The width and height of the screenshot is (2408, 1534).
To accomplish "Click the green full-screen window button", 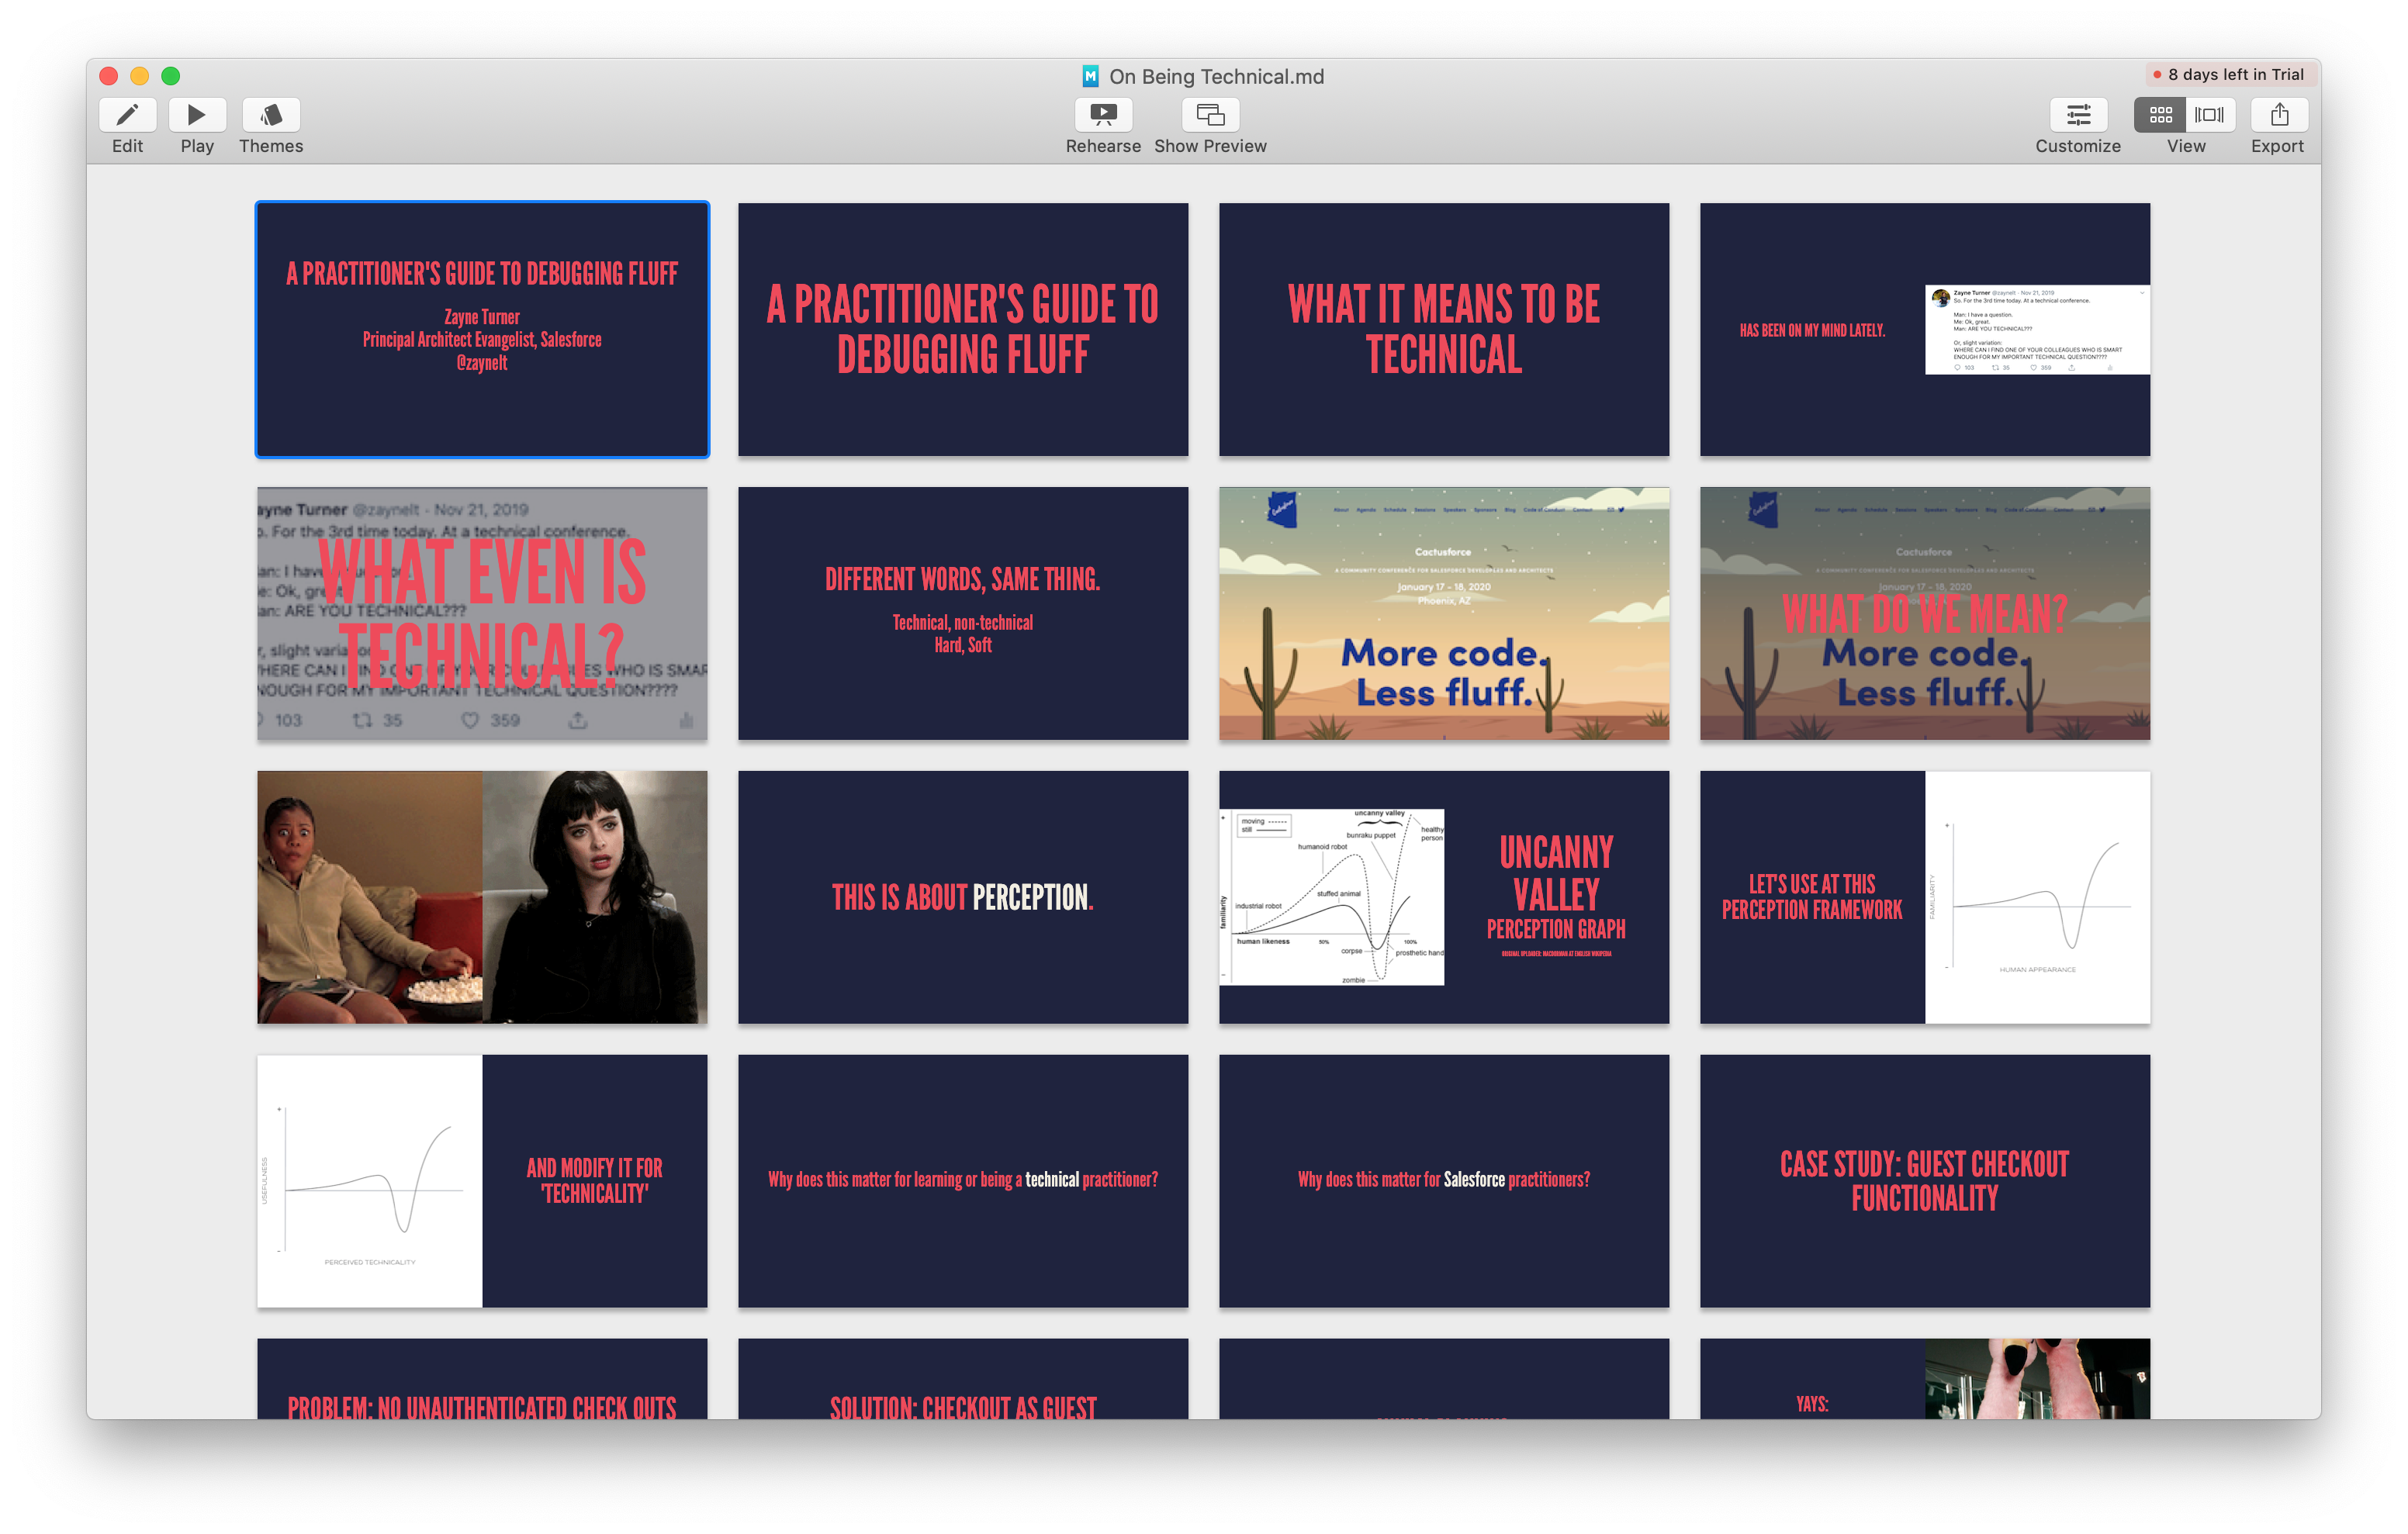I will pyautogui.click(x=171, y=76).
